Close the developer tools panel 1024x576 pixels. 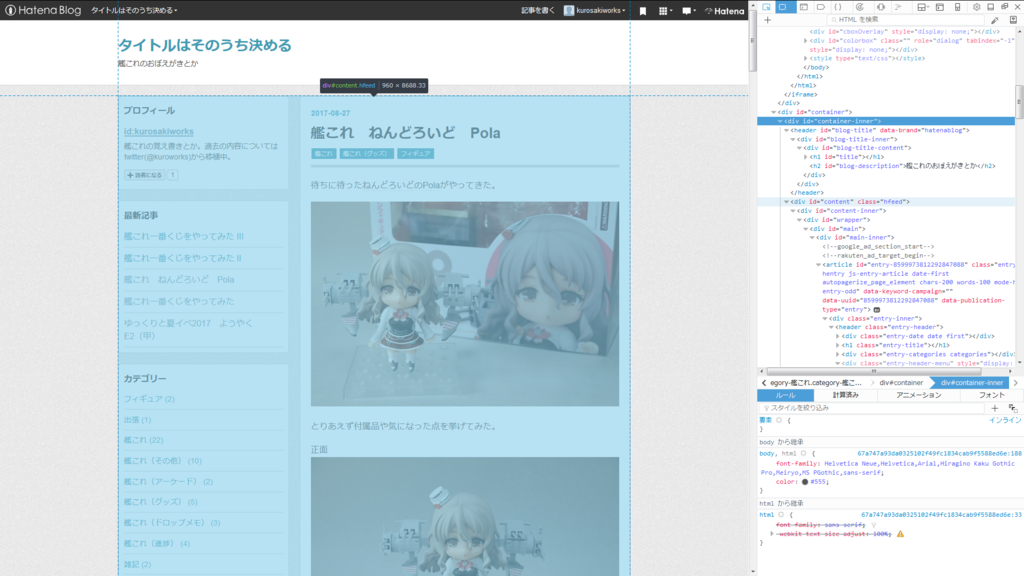coord(1017,7)
